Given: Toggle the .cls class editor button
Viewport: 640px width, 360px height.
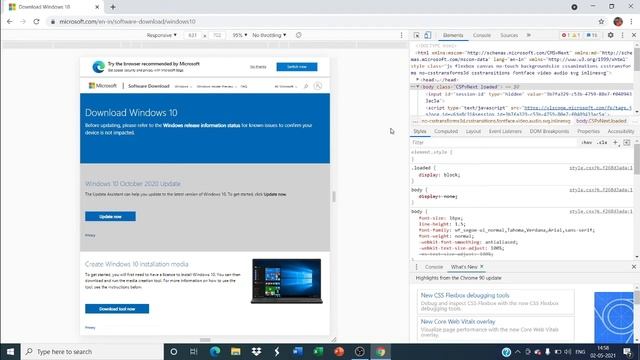Looking at the screenshot, I should [x=602, y=142].
